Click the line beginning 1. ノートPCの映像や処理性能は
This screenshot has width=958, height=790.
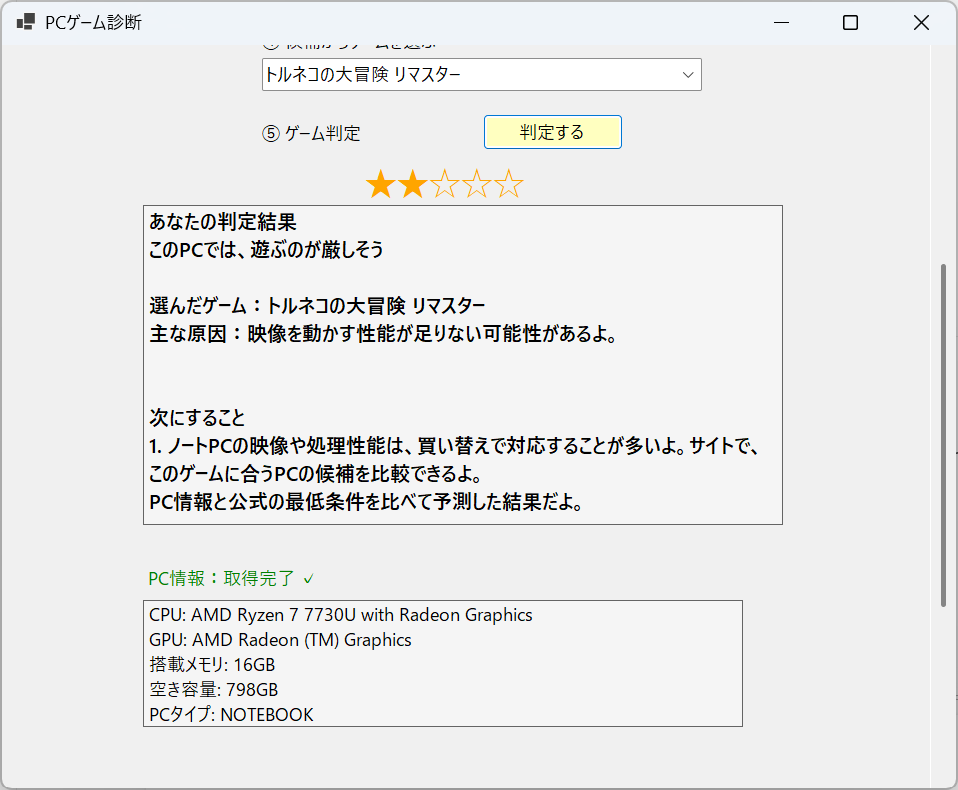click(454, 446)
